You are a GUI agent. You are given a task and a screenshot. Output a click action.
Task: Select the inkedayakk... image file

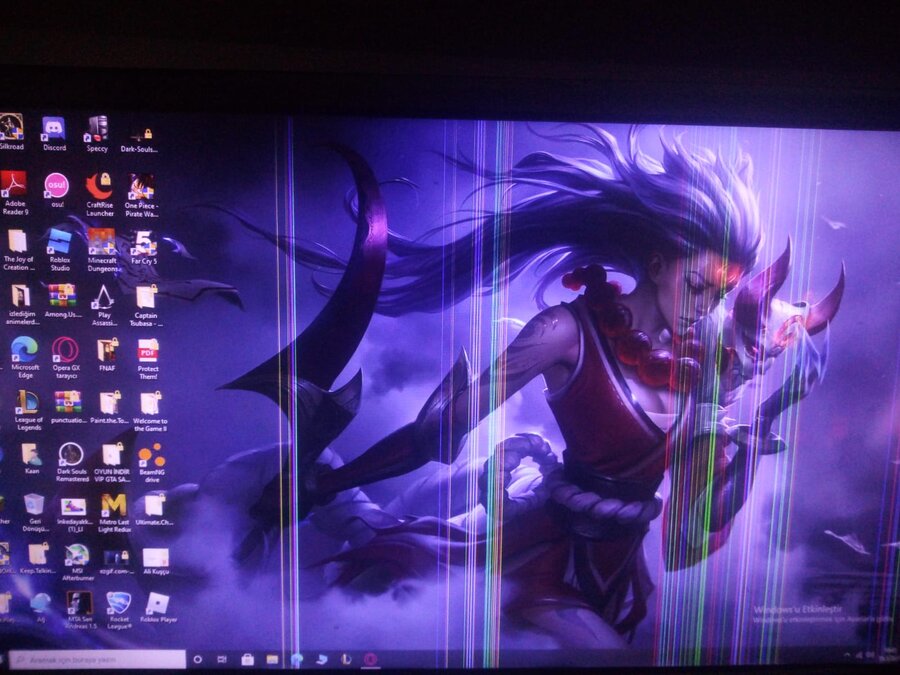(x=75, y=514)
